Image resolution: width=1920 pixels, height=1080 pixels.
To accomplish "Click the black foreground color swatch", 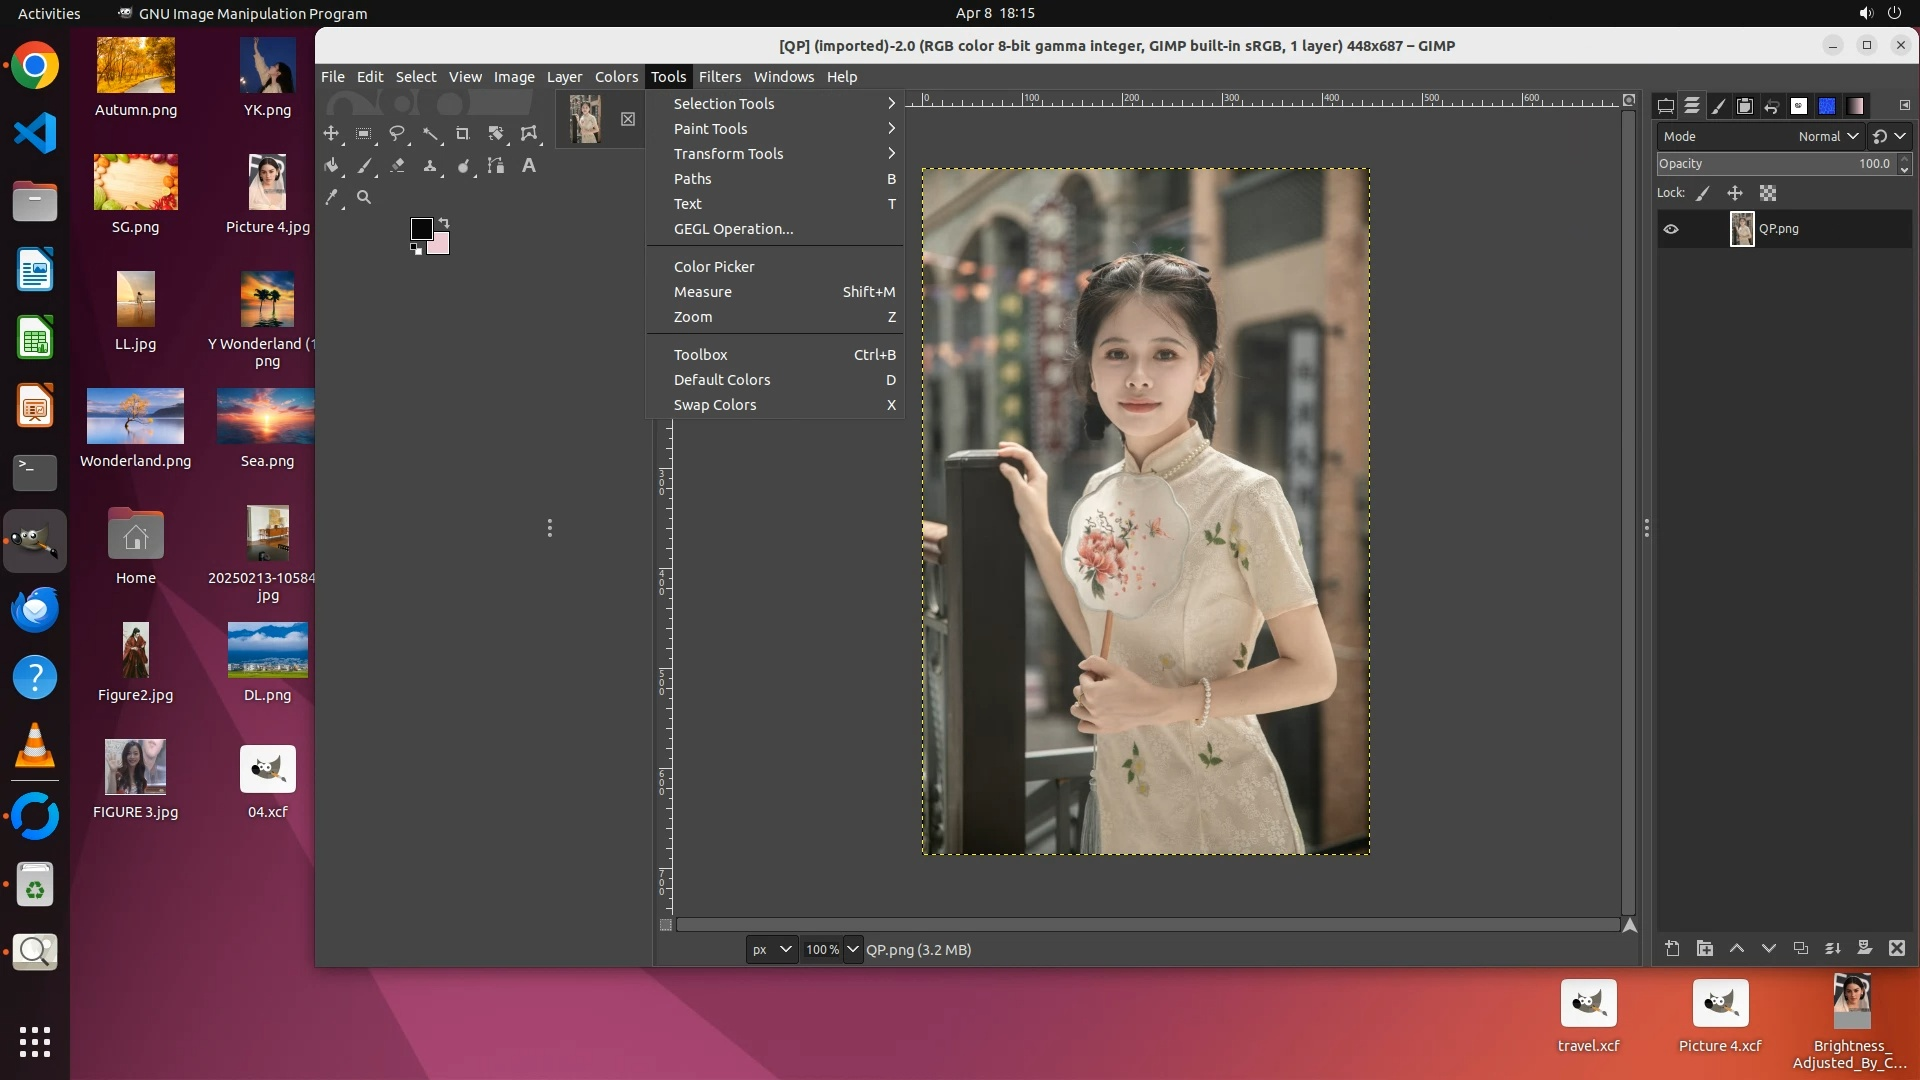I will coord(421,229).
